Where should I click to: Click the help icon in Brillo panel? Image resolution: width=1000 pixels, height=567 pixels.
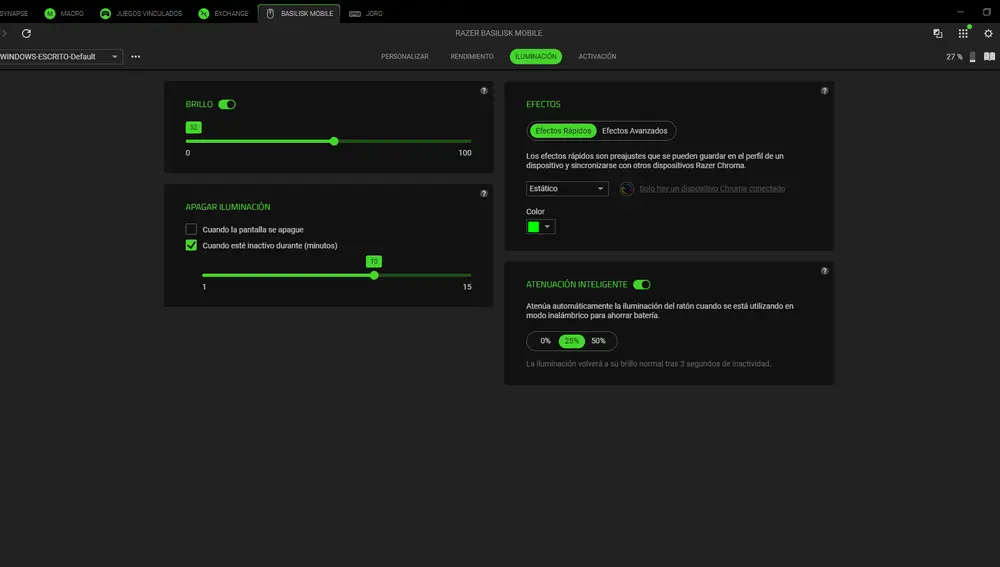click(x=484, y=91)
